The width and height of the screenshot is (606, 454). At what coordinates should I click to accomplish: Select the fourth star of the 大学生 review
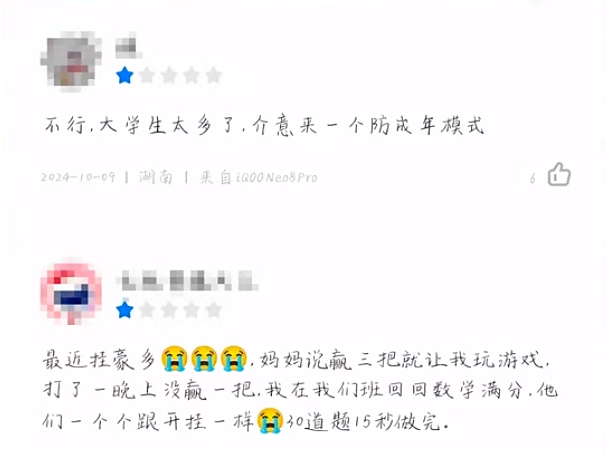tap(191, 75)
